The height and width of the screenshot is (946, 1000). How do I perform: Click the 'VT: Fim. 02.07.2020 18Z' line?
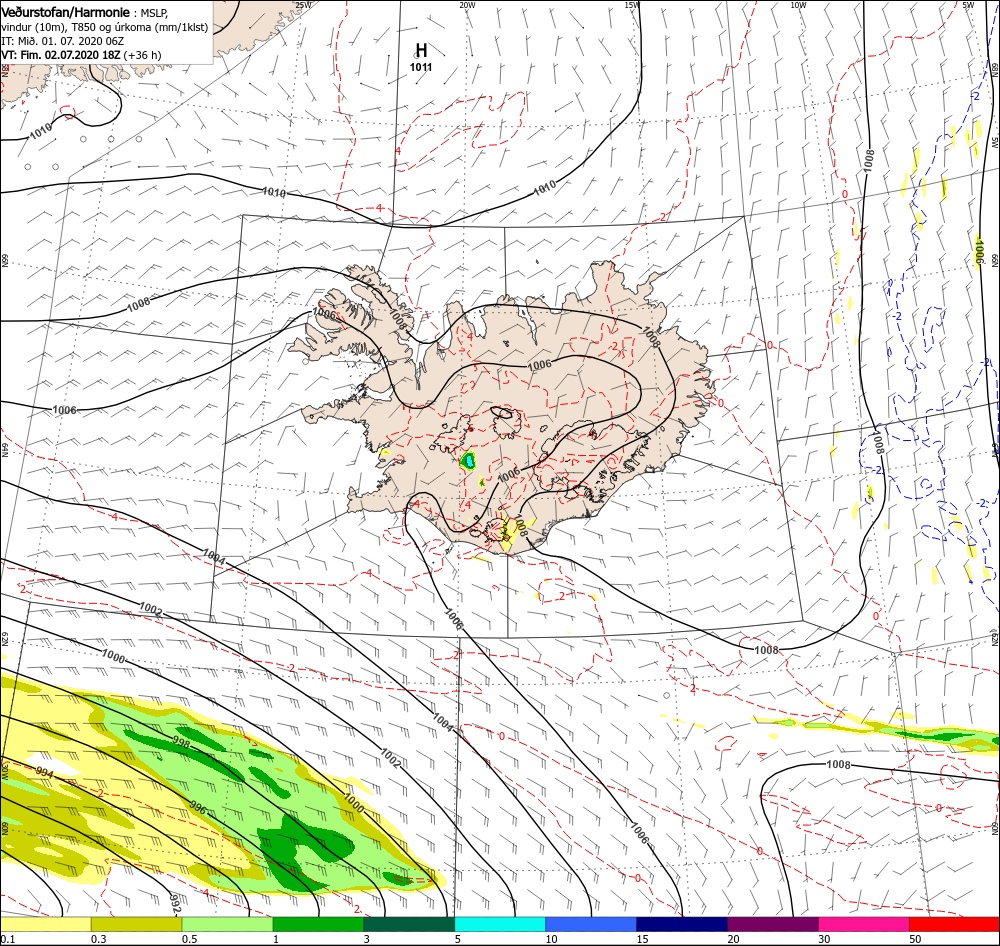tap(61, 55)
